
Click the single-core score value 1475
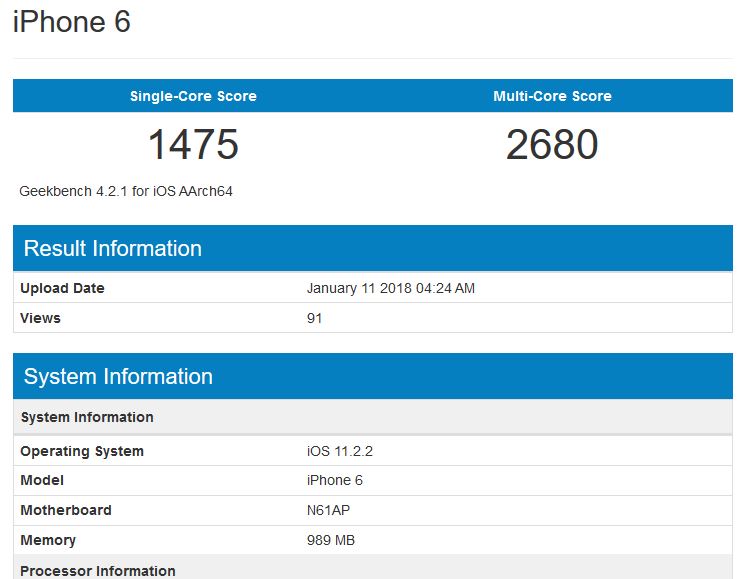point(193,144)
